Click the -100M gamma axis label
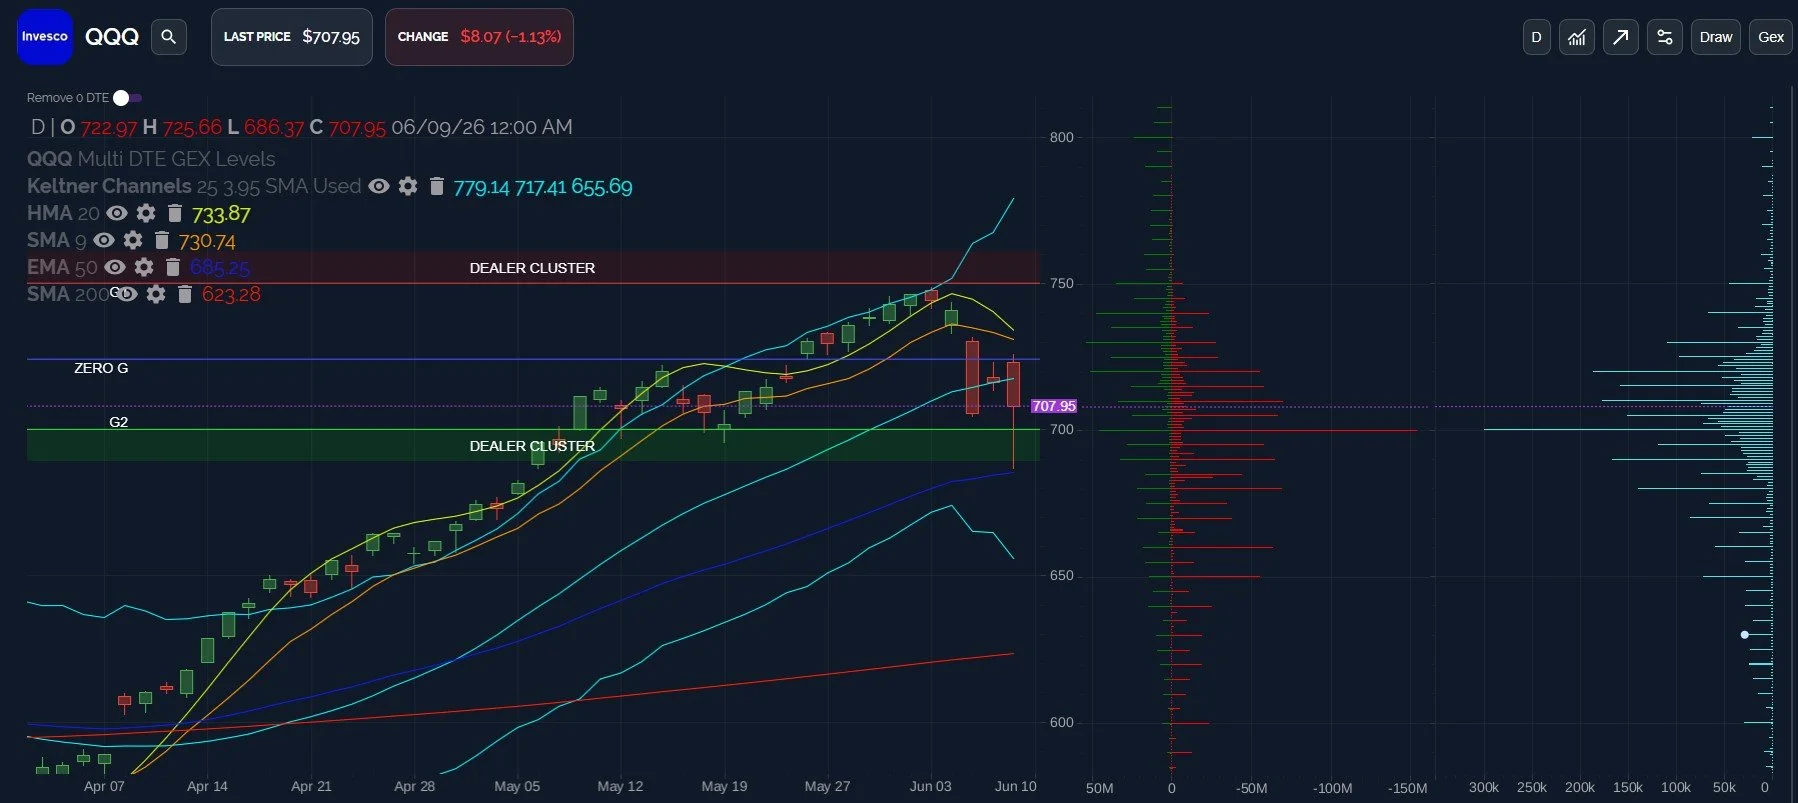The height and width of the screenshot is (803, 1798). point(1332,788)
